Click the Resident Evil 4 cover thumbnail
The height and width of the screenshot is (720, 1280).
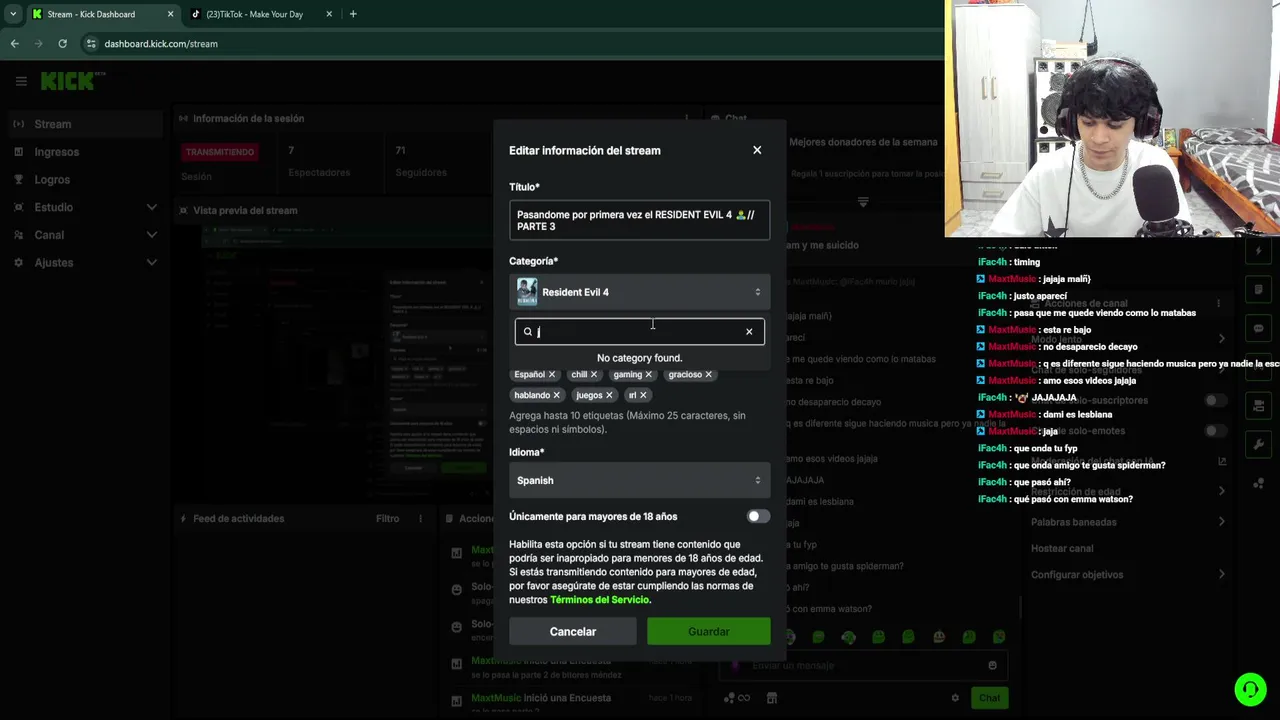(527, 292)
